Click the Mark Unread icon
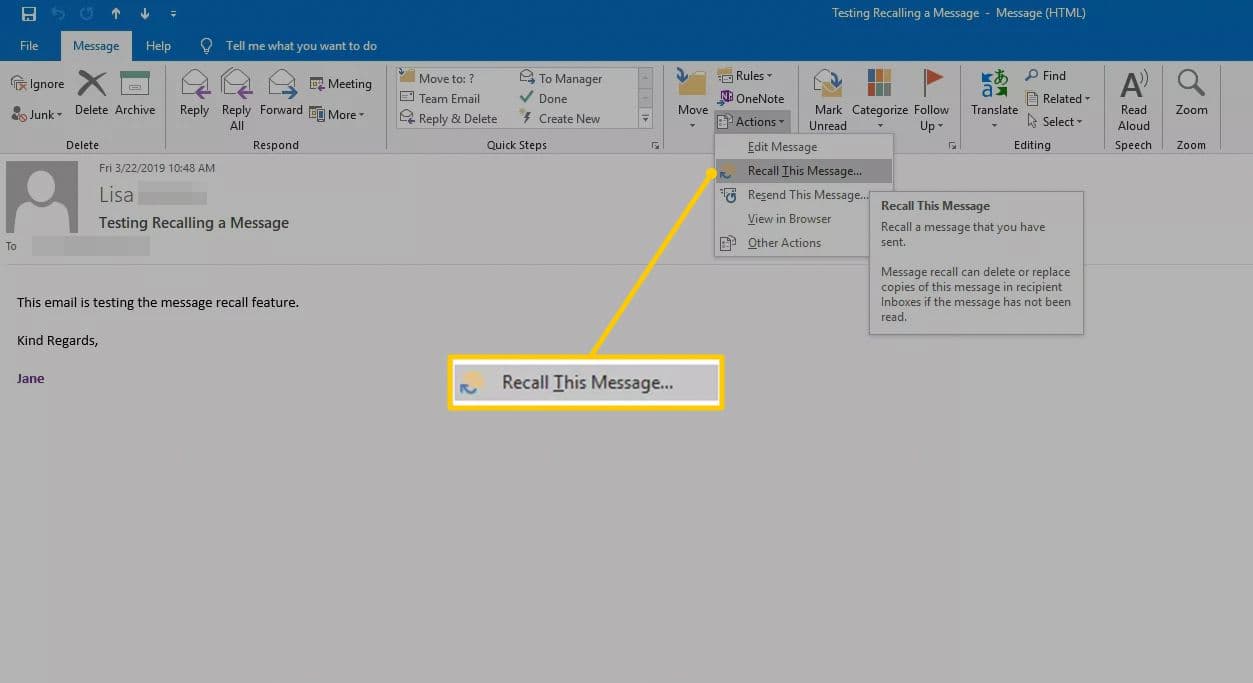Image resolution: width=1253 pixels, height=683 pixels. [827, 85]
